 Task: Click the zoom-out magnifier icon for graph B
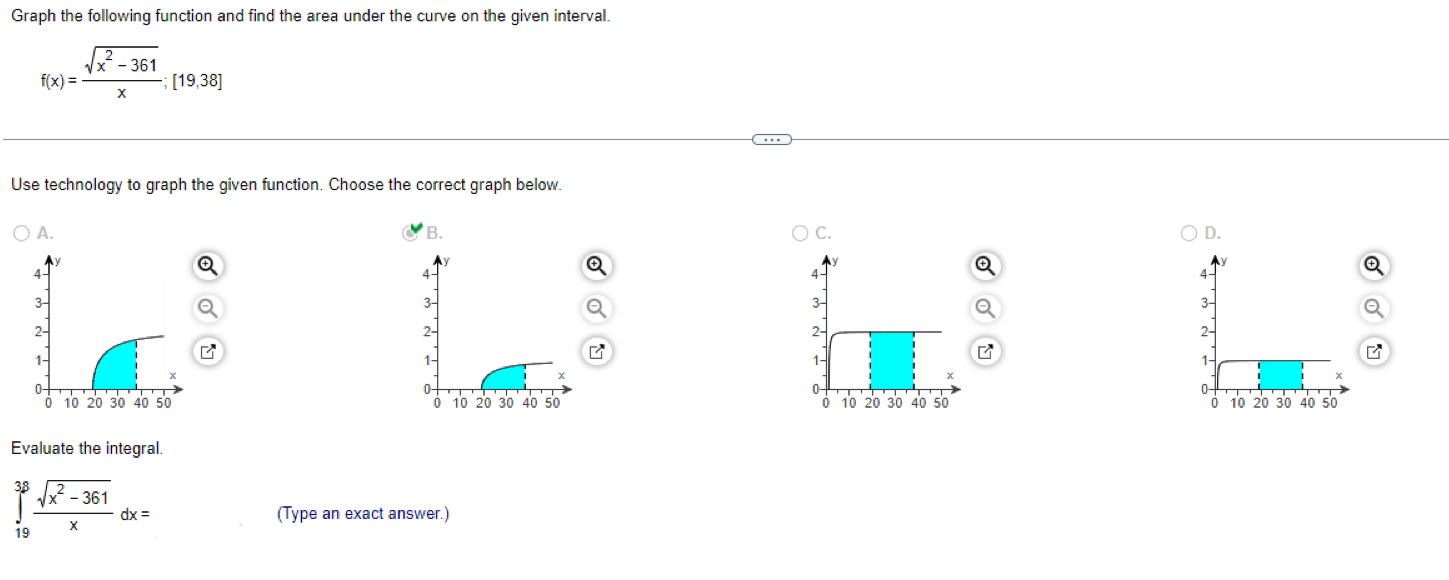tap(595, 309)
